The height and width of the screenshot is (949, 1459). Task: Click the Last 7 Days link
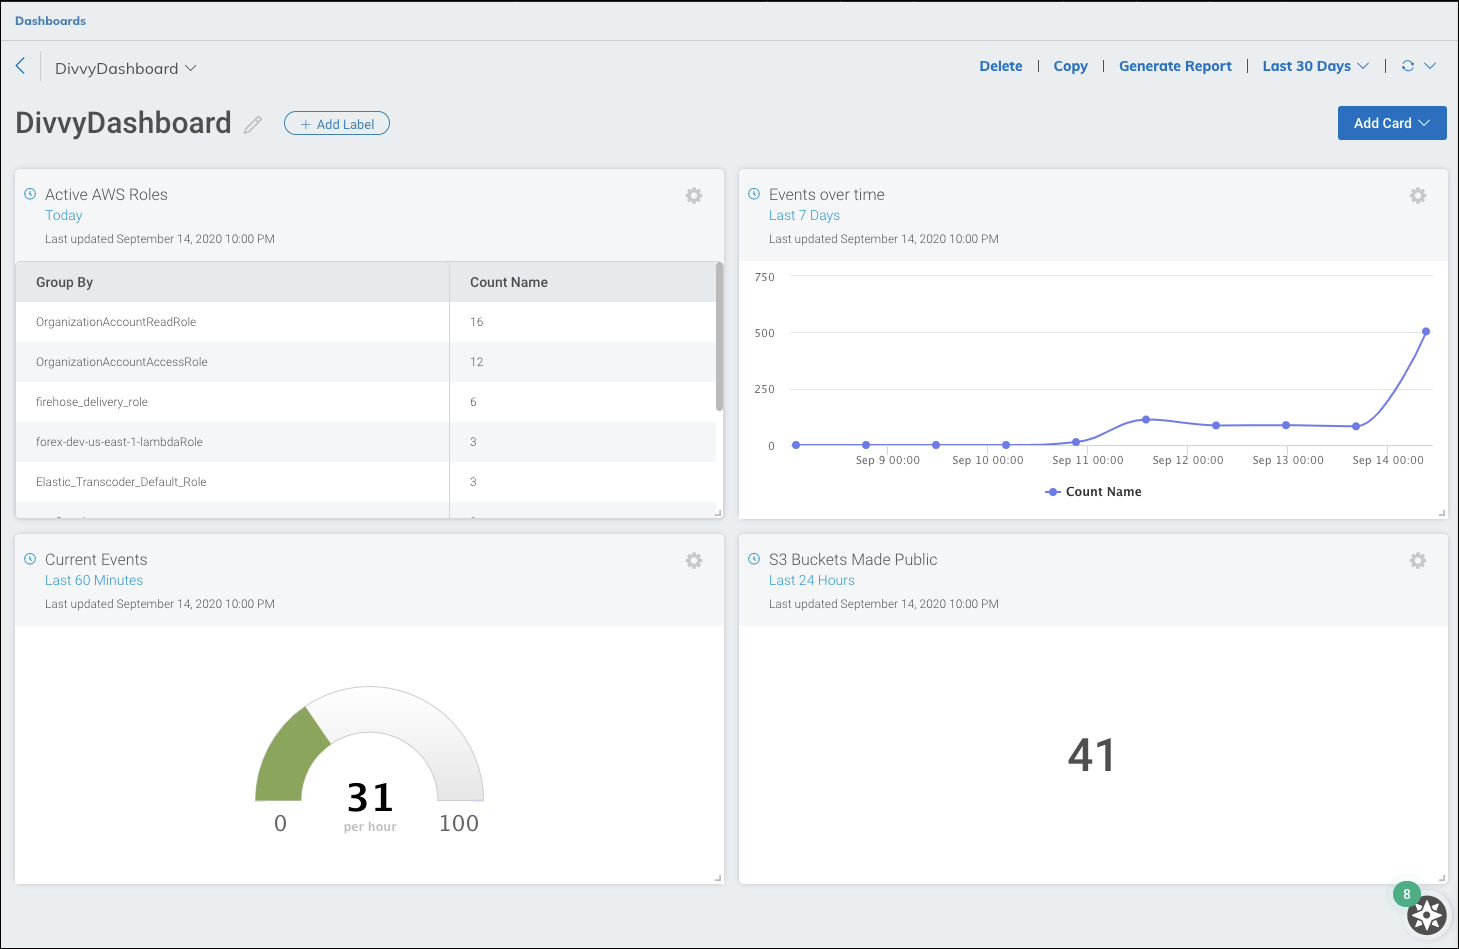804,216
